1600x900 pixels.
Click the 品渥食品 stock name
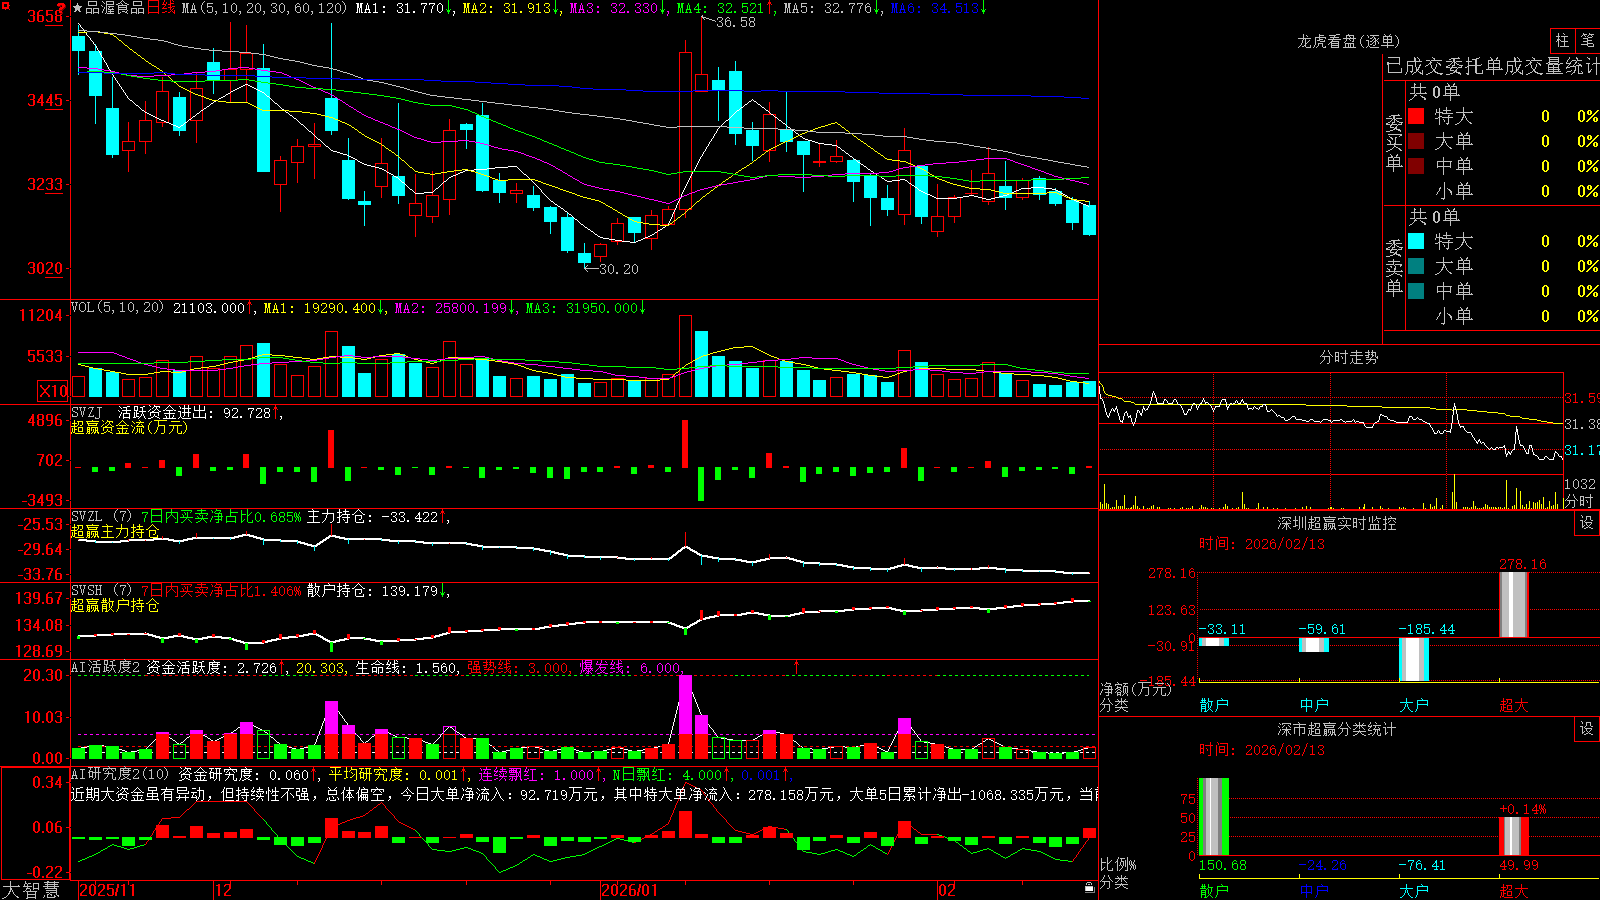click(x=115, y=8)
